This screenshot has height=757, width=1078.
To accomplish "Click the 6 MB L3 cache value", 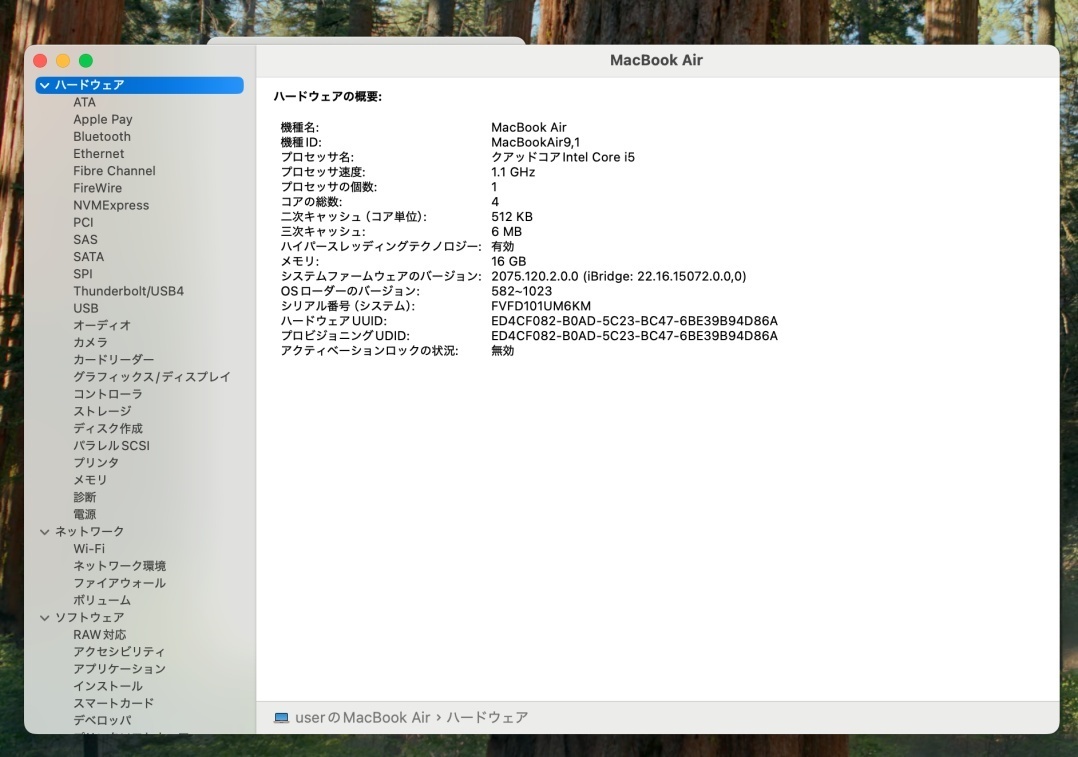I will coord(506,232).
